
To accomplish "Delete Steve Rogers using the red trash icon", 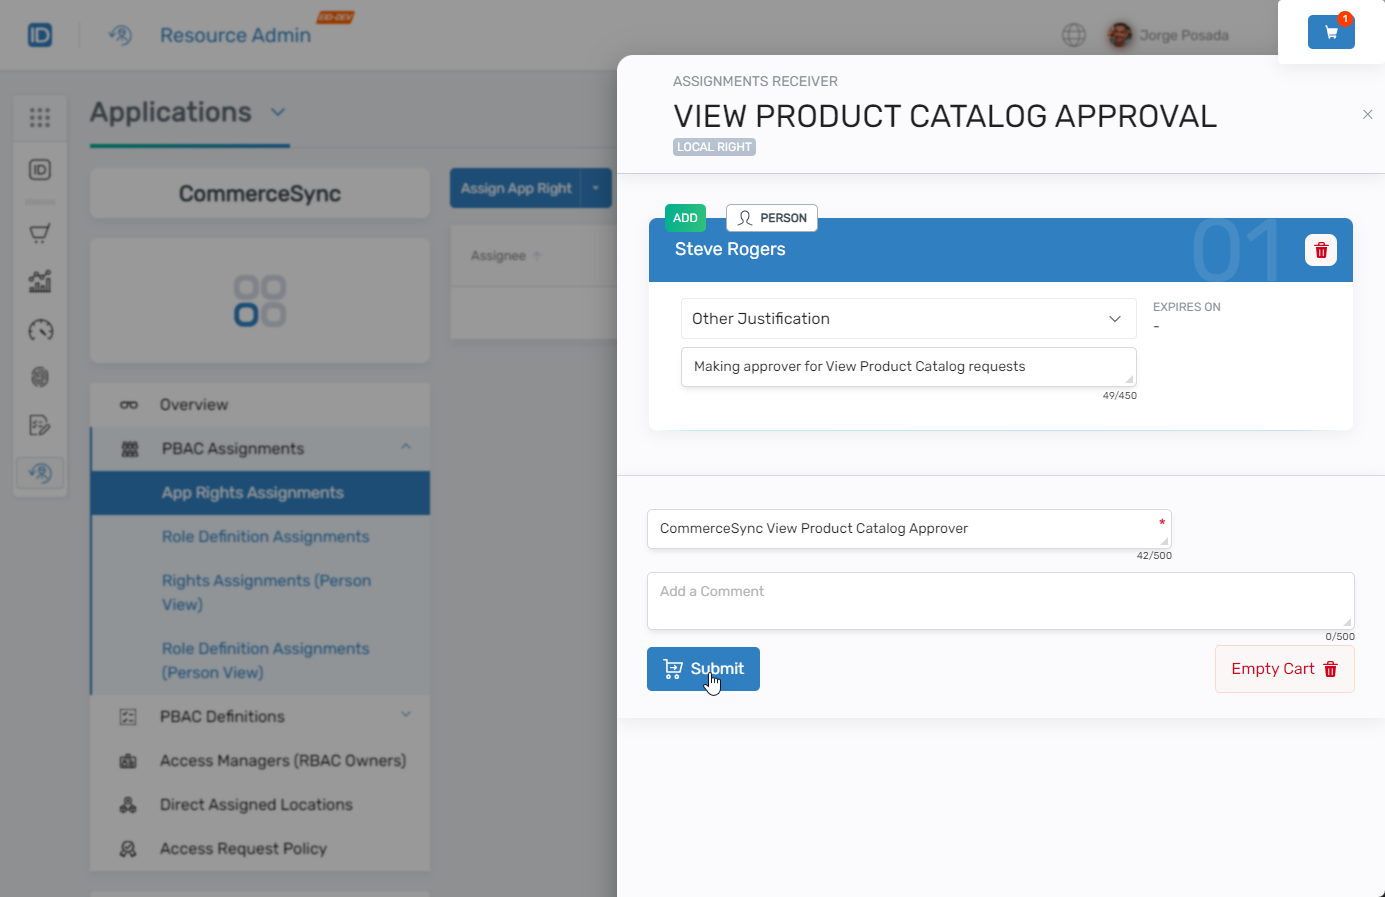I will (x=1320, y=249).
